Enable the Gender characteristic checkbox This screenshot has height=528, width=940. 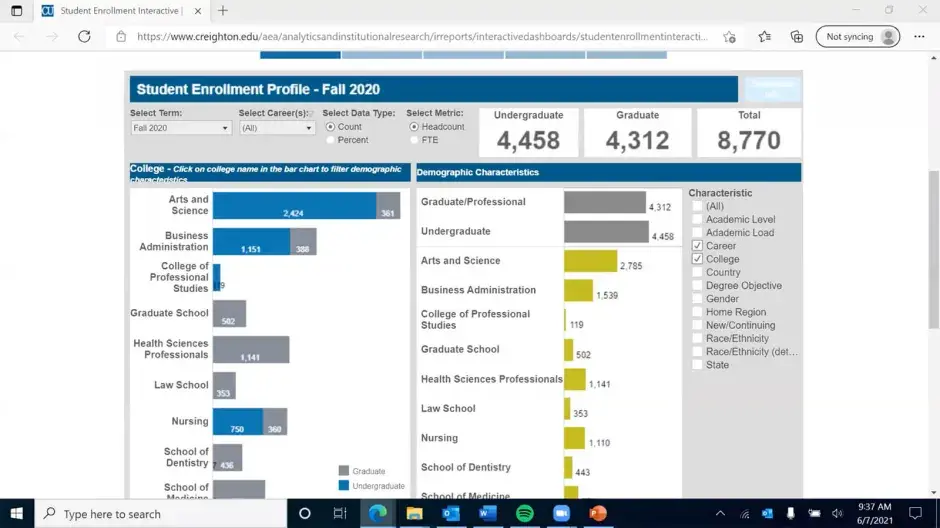point(697,298)
